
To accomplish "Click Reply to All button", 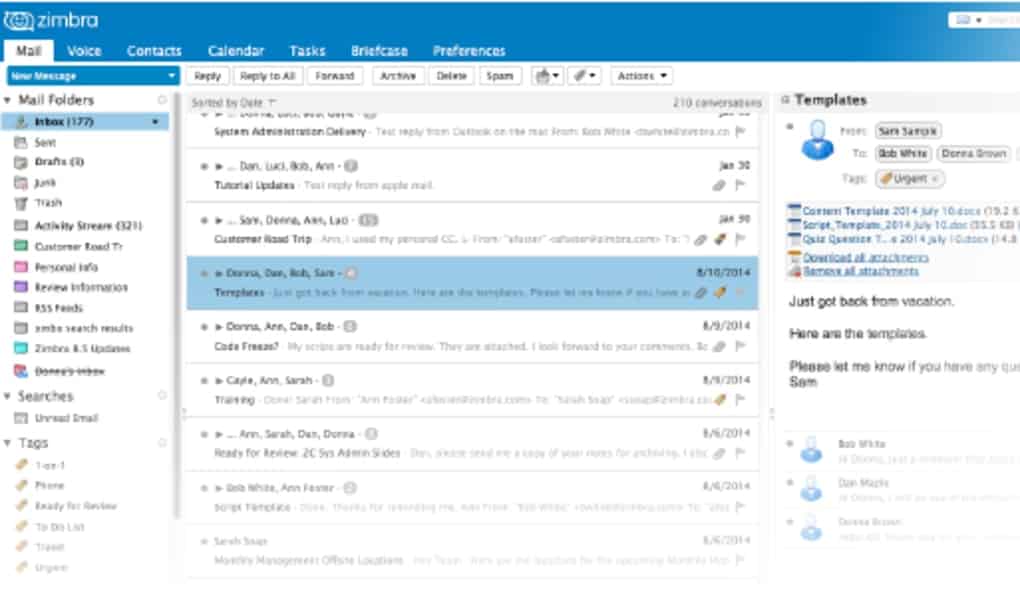I will point(267,76).
